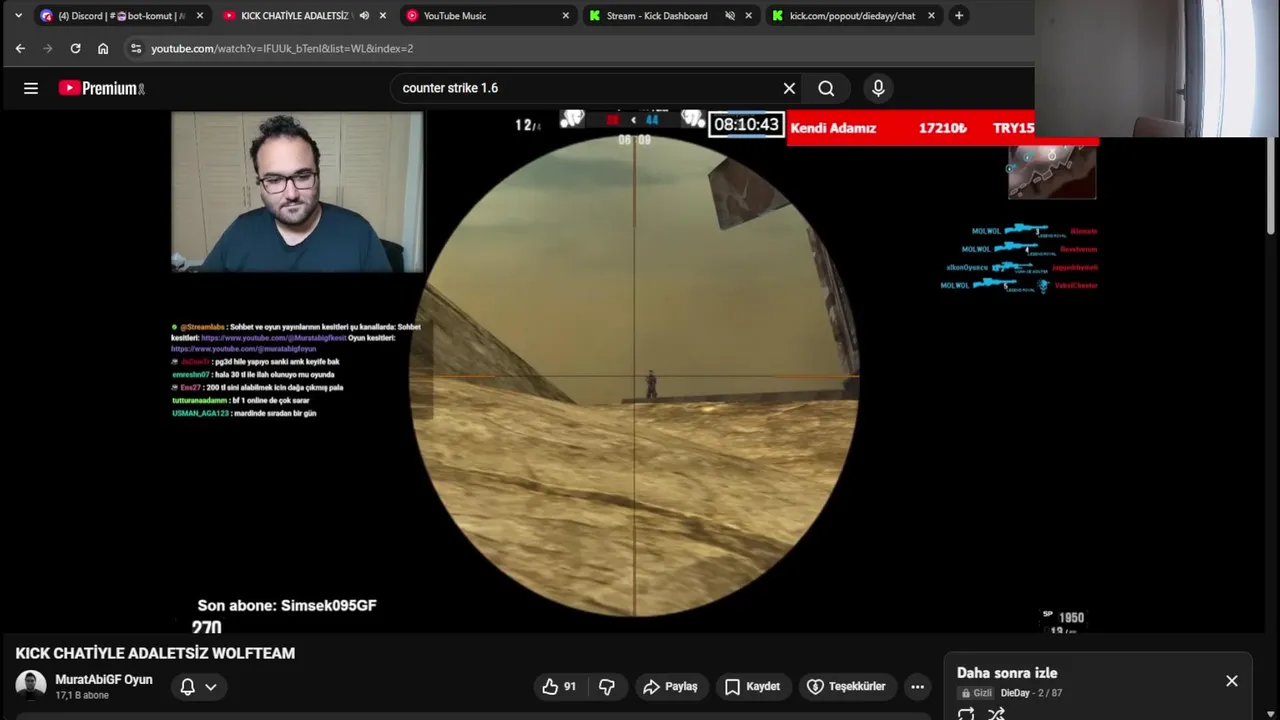Toggle playlist shuffle
1280x720 pixels.
click(996, 714)
